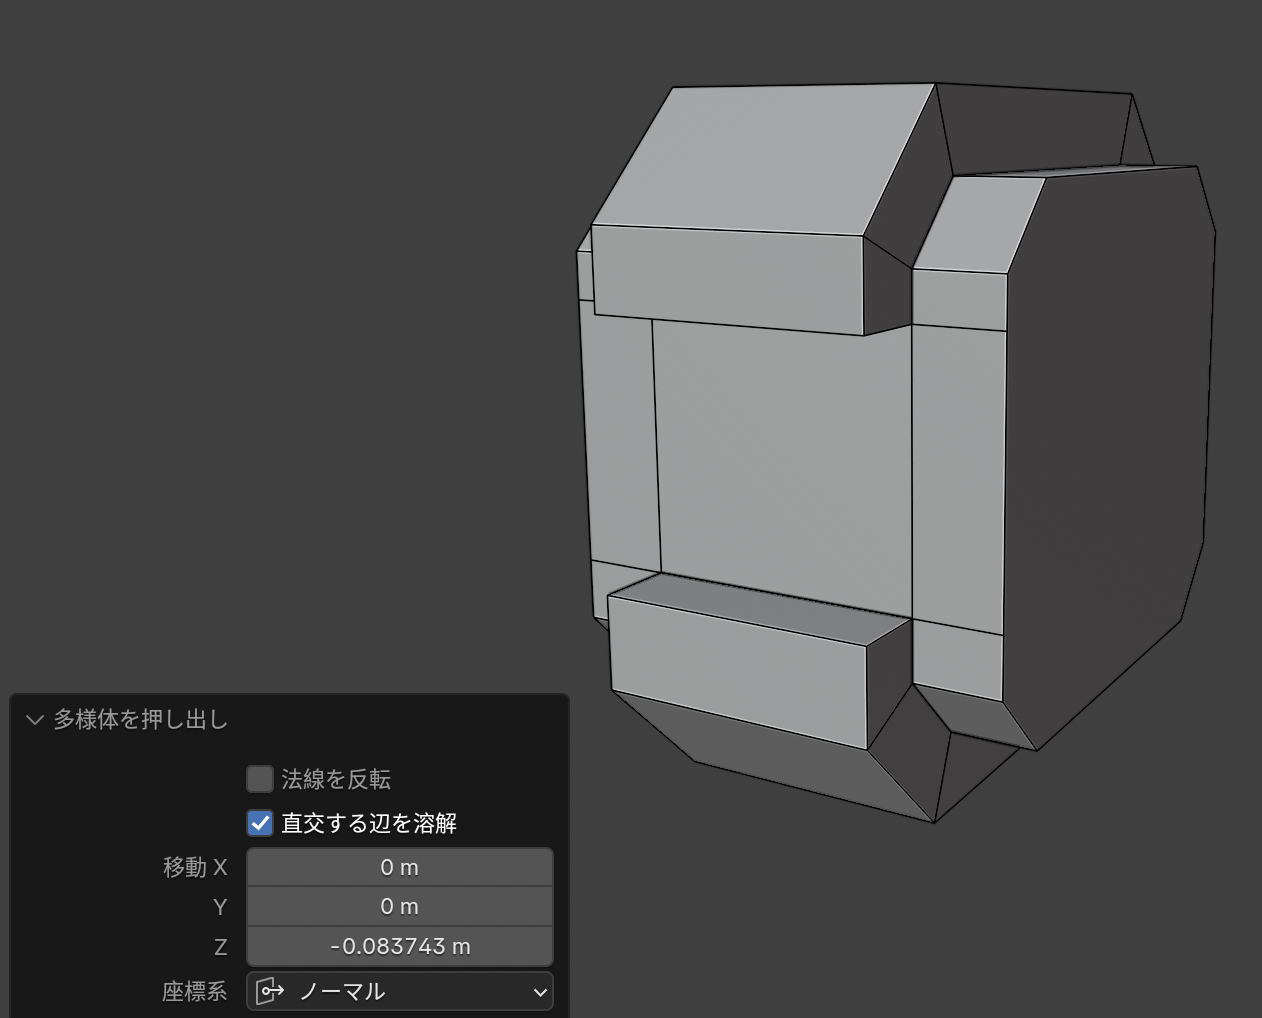
Task: Open the 座標系 dropdown arrow next to ノーマル
Action: pyautogui.click(x=540, y=992)
